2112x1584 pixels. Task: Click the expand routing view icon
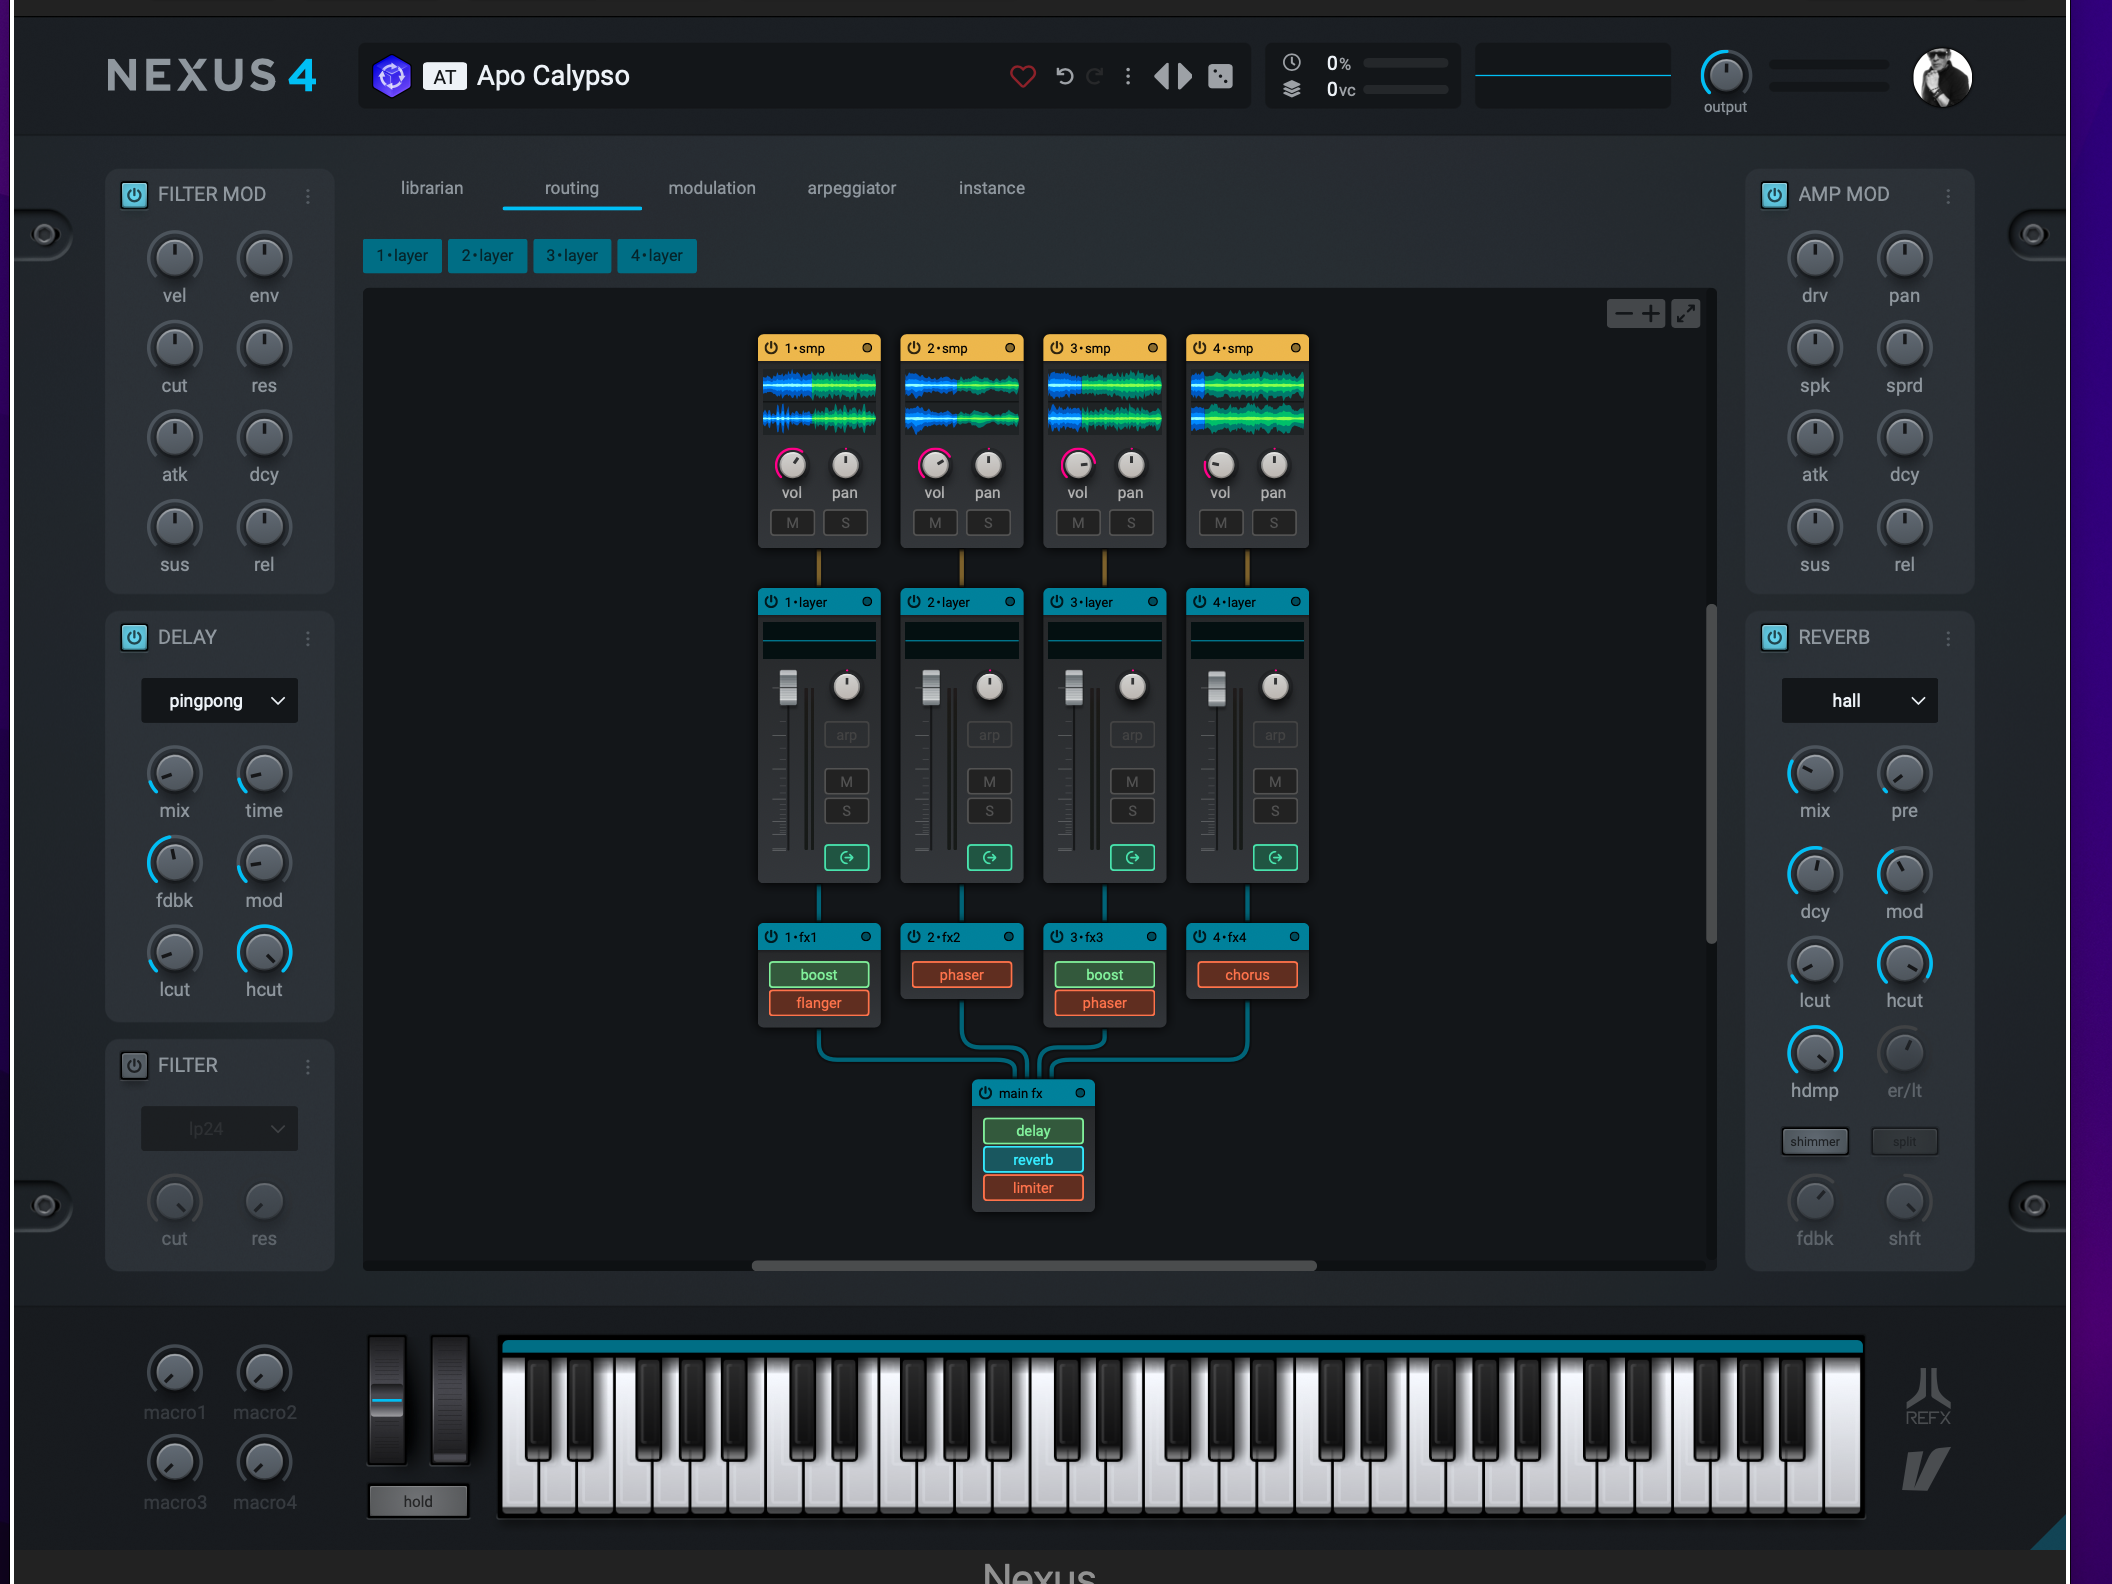[1686, 314]
